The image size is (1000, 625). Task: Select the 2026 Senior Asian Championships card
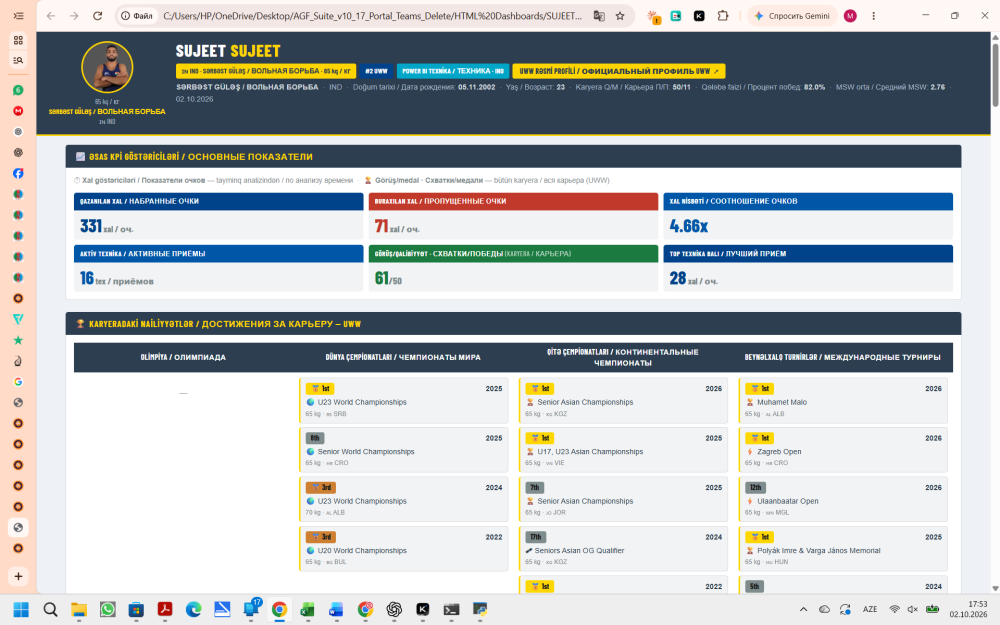[x=623, y=401]
